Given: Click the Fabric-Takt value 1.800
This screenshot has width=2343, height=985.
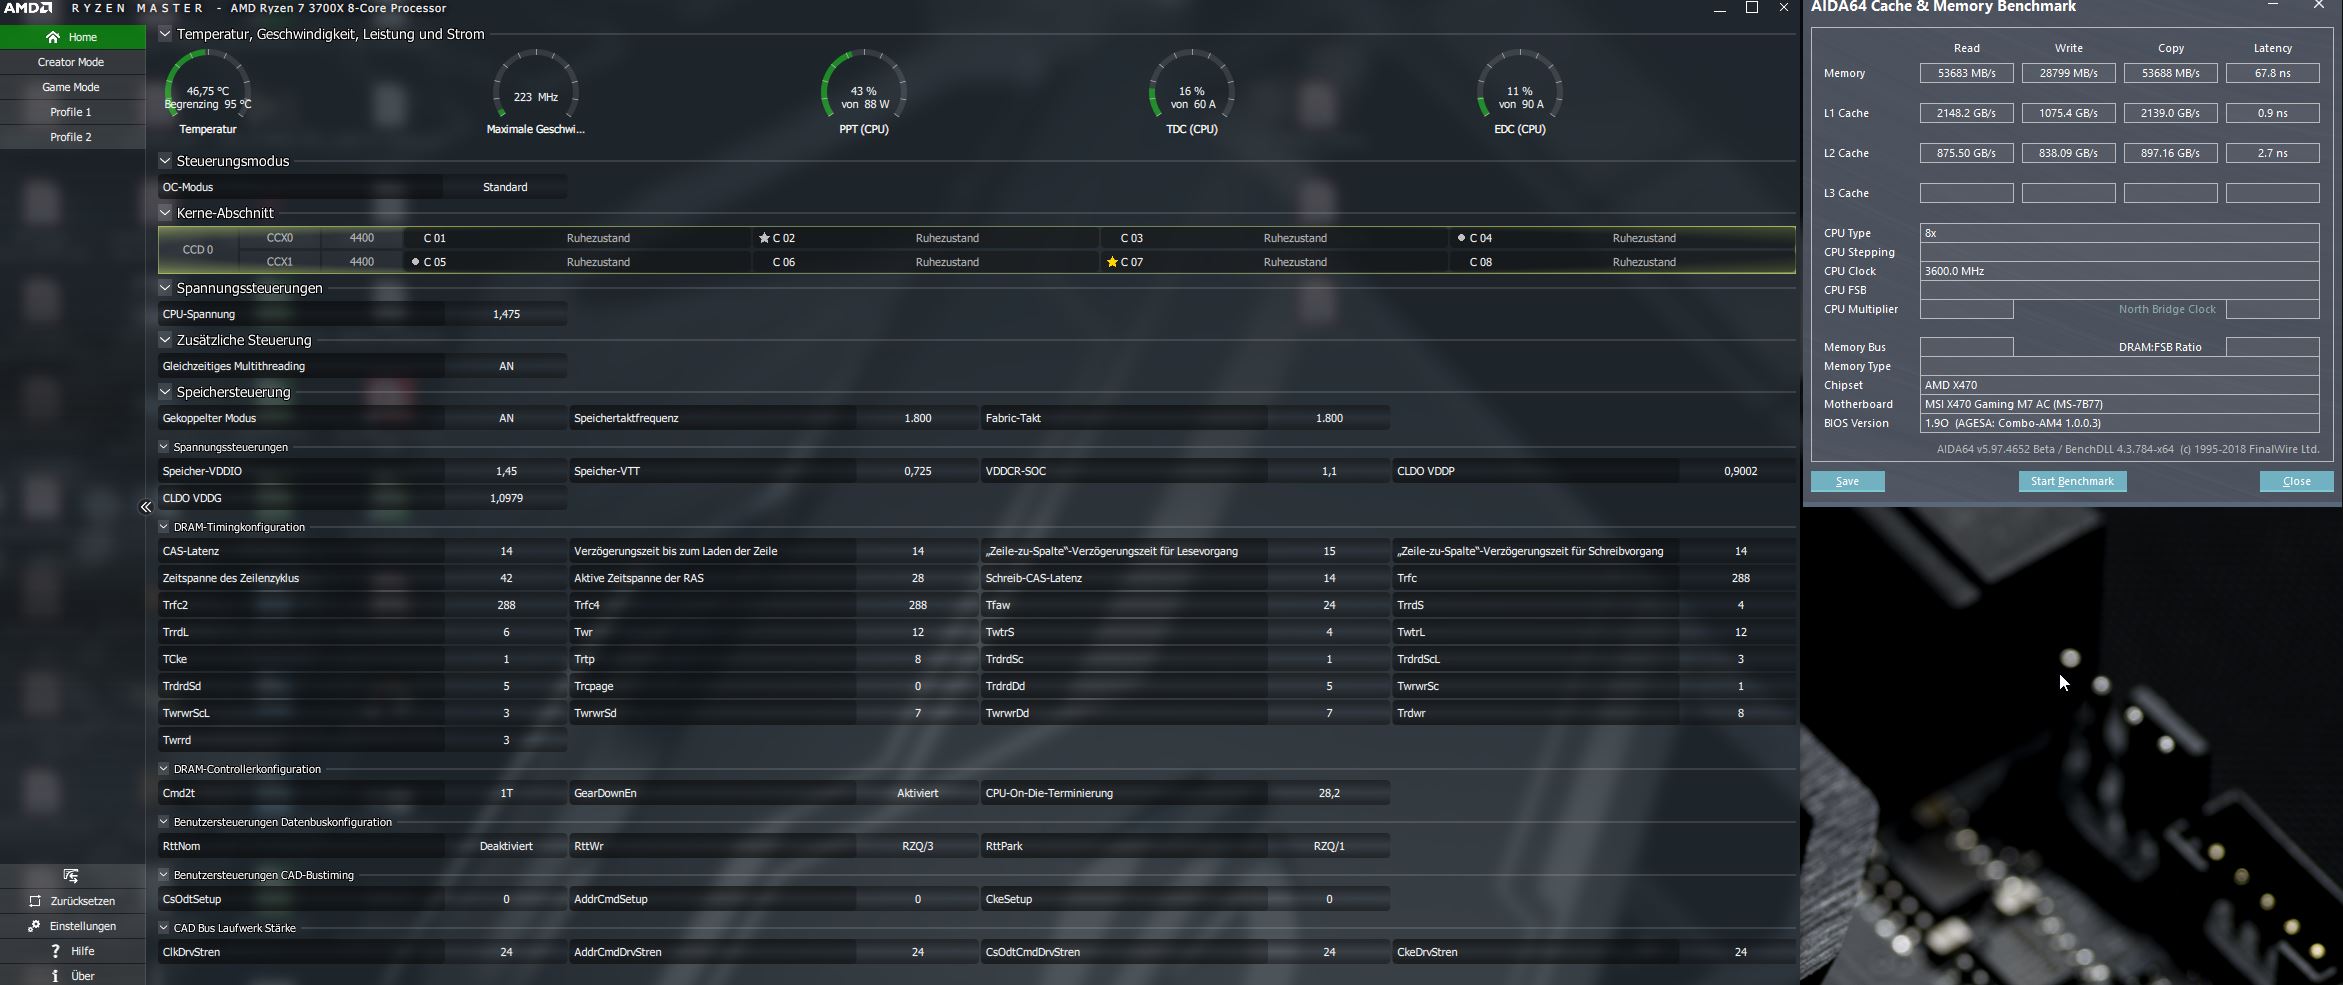Looking at the screenshot, I should click(x=1329, y=418).
